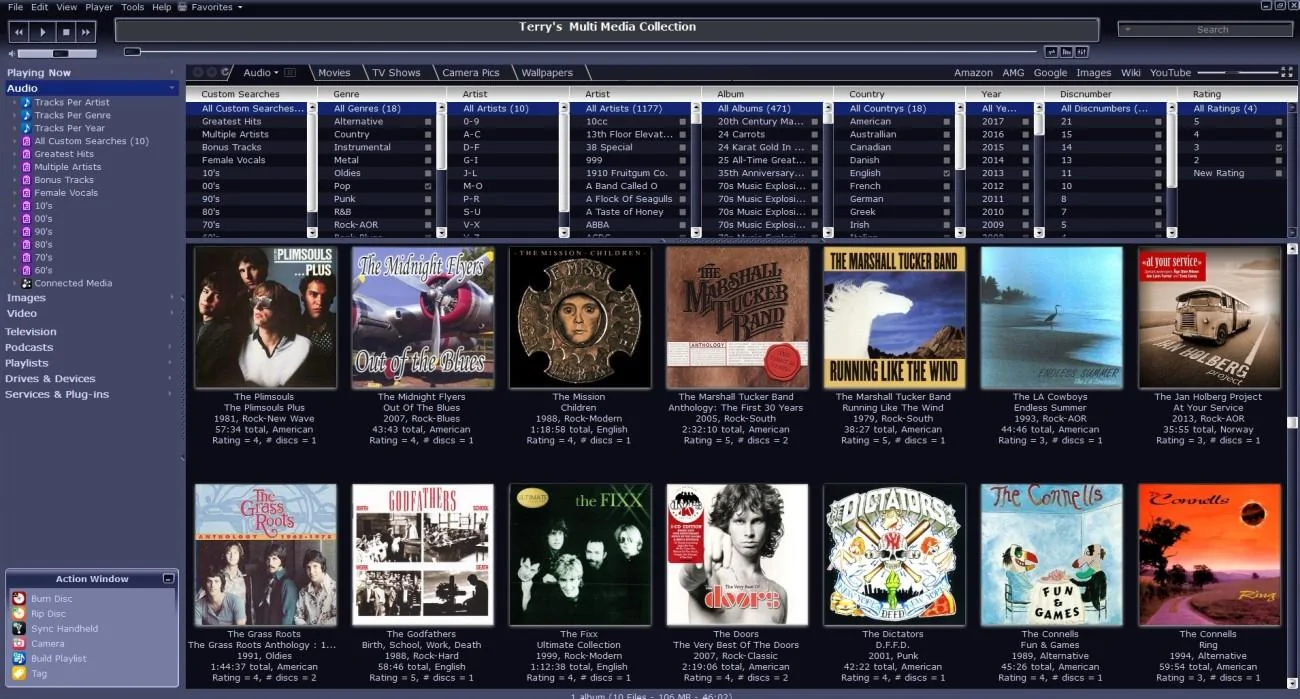Image resolution: width=1300 pixels, height=699 pixels.
Task: Mute audio via the speaker icon
Action: (x=12, y=53)
